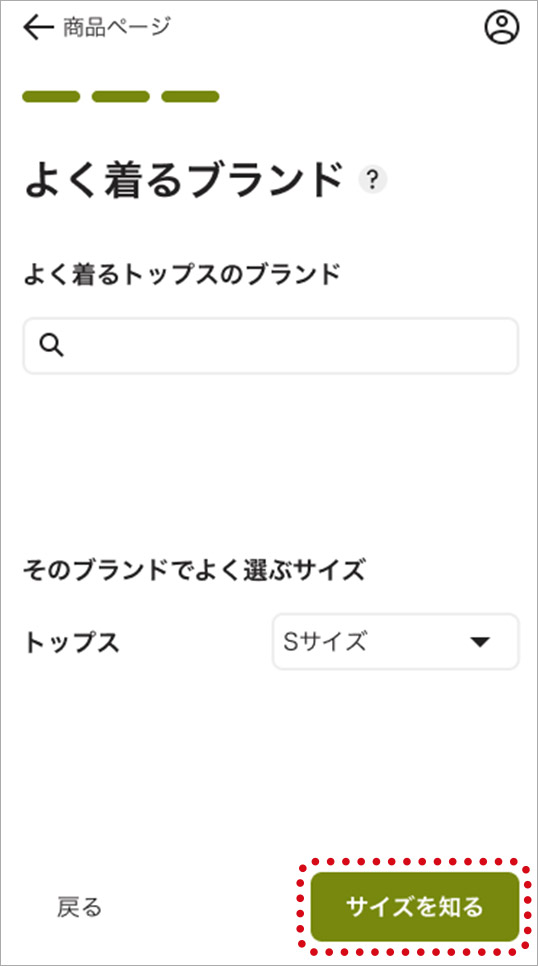Select the first green progress step

click(x=51, y=96)
